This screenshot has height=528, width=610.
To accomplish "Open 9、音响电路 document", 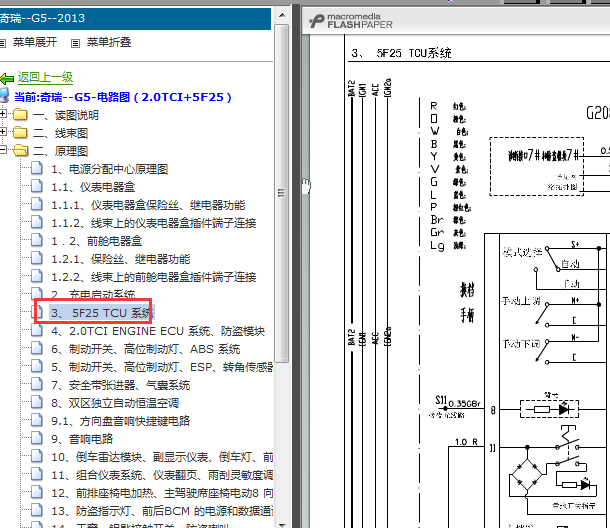I will [x=82, y=439].
